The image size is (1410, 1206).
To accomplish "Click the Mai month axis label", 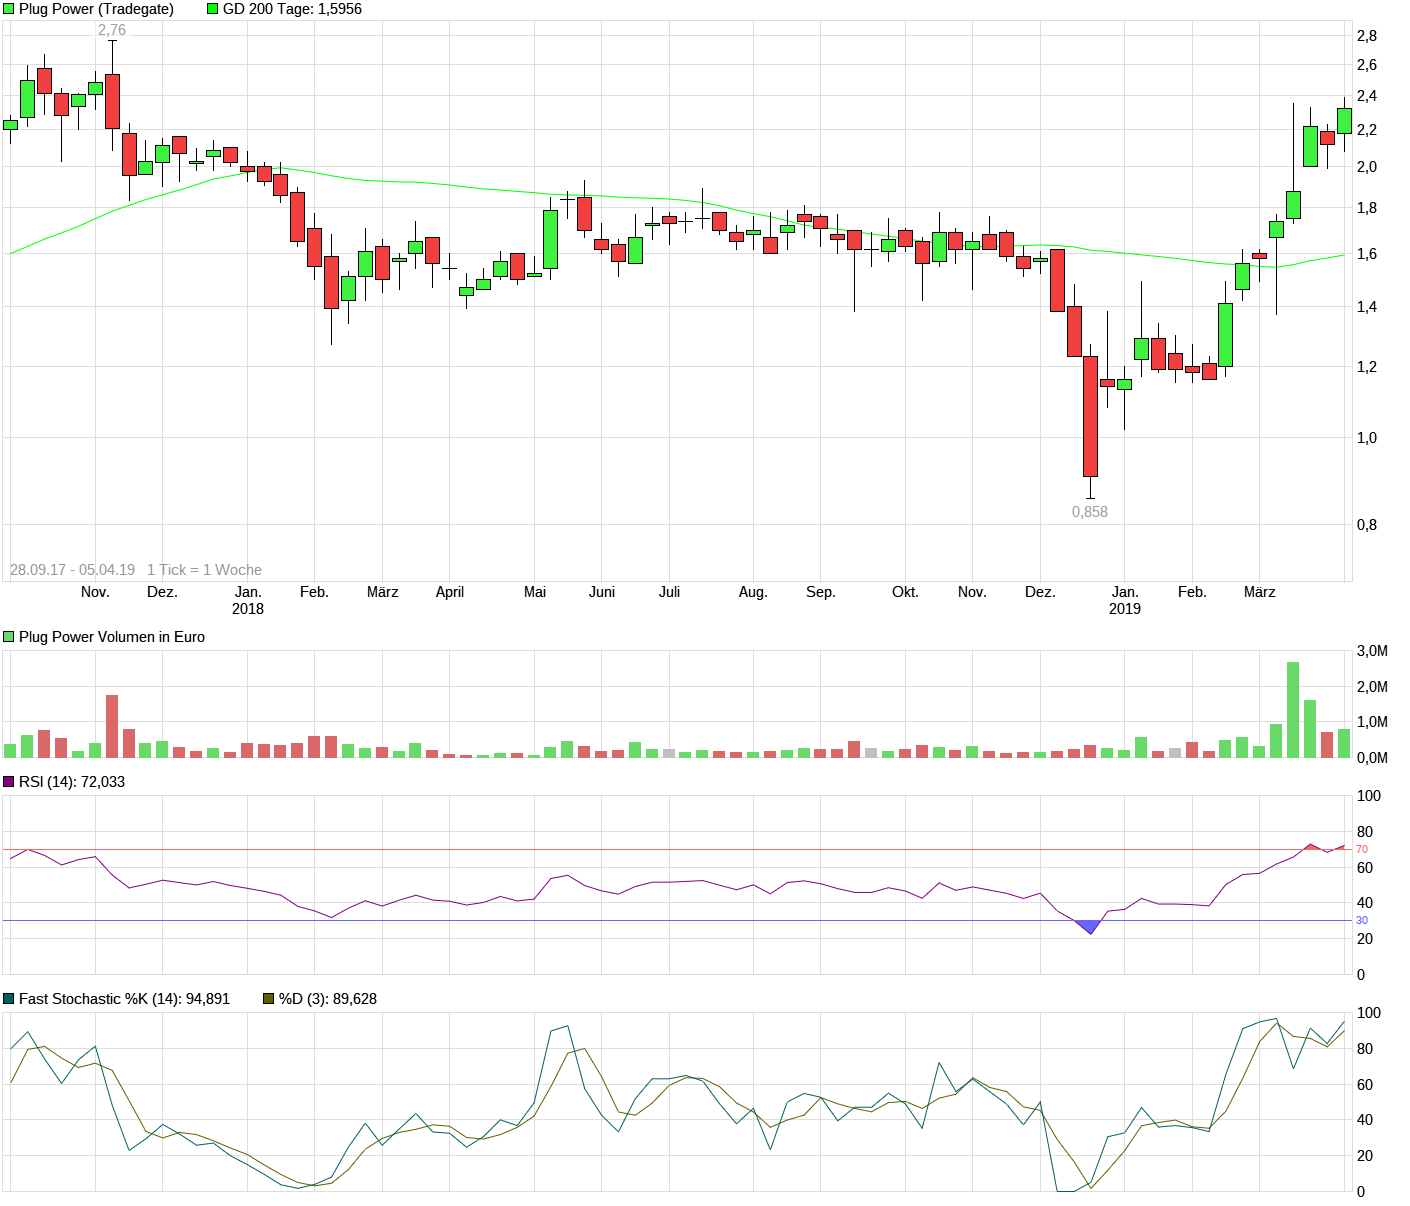I will coord(535,592).
